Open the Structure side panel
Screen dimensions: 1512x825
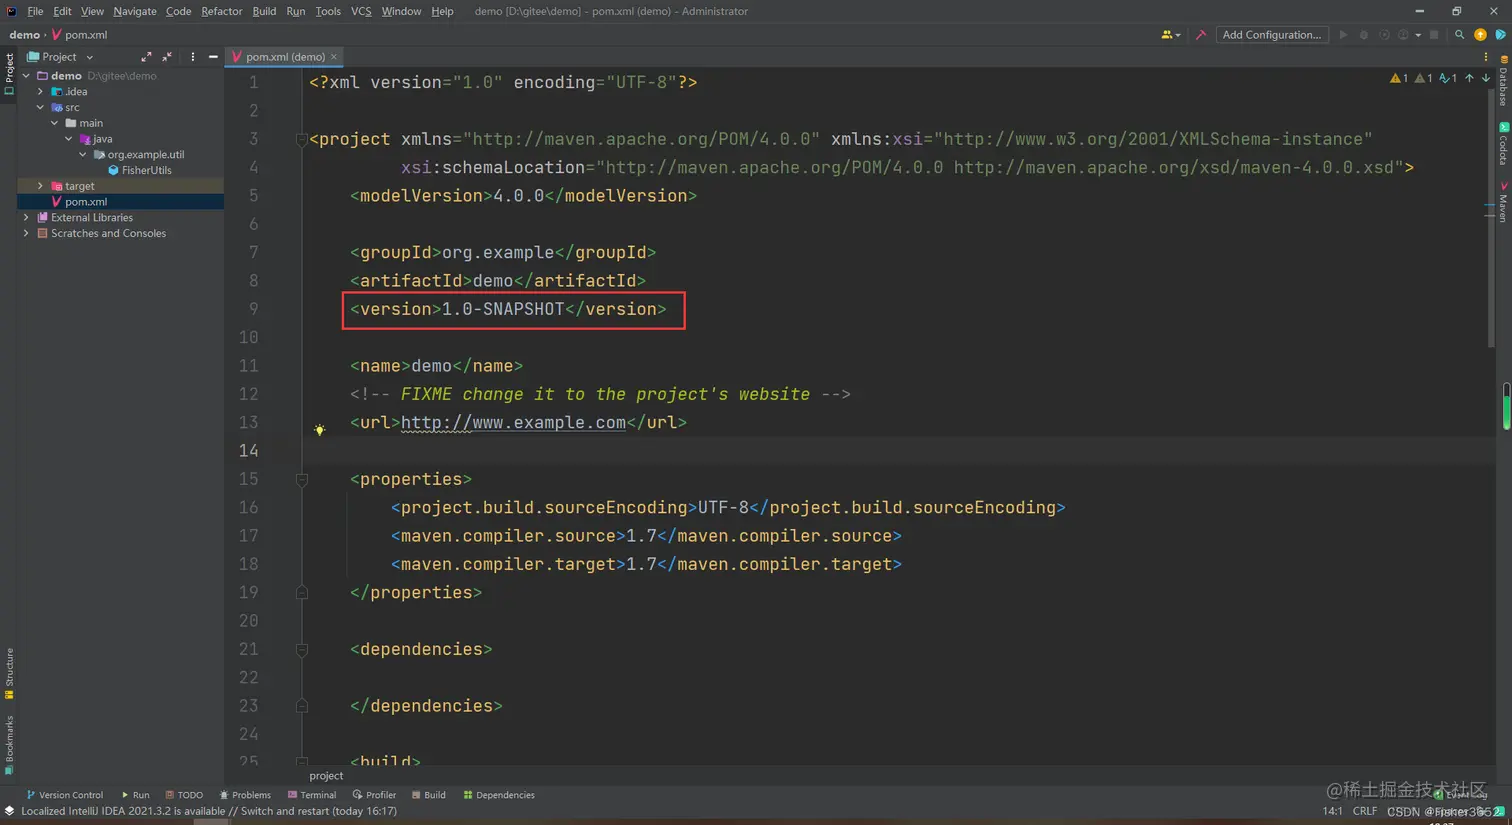tap(9, 674)
